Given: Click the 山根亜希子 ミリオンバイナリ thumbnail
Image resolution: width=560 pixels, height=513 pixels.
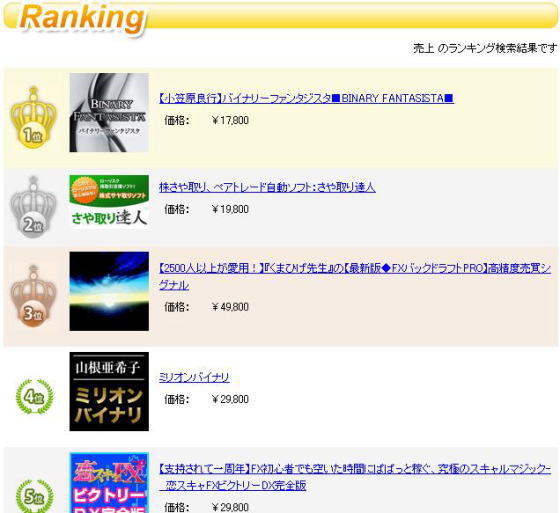Looking at the screenshot, I should [109, 392].
